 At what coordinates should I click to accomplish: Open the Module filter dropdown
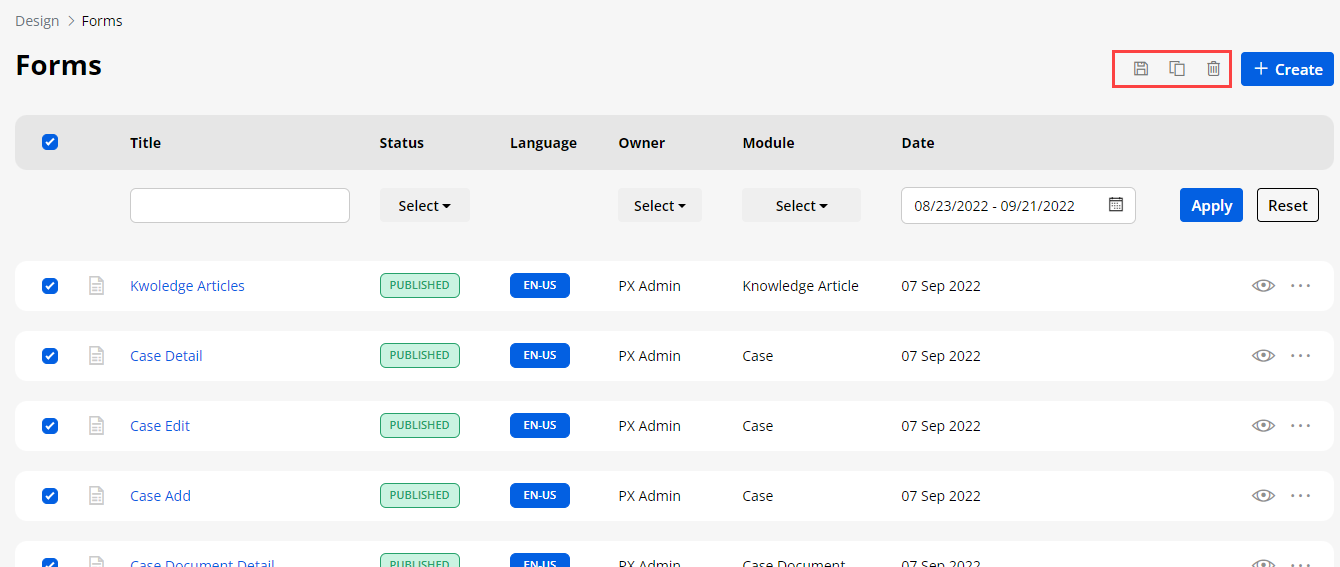click(x=801, y=206)
